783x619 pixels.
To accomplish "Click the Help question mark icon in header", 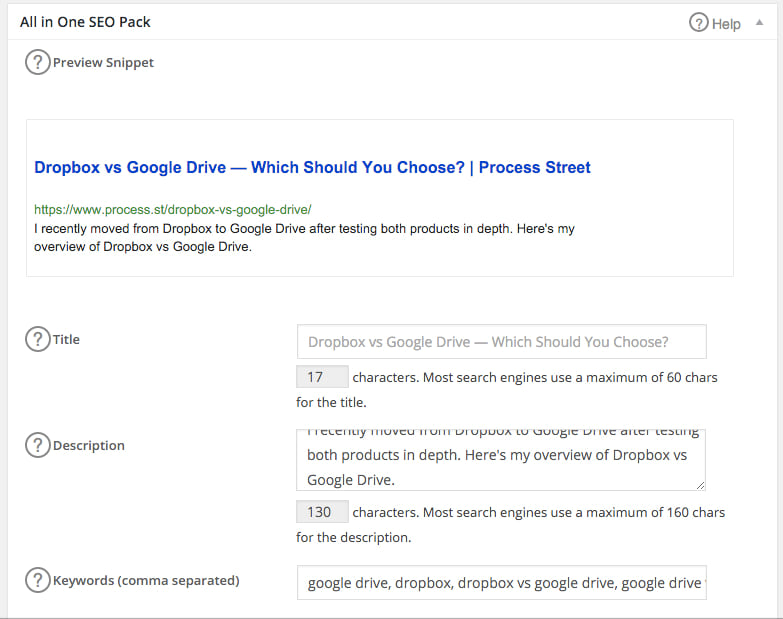I will [699, 22].
